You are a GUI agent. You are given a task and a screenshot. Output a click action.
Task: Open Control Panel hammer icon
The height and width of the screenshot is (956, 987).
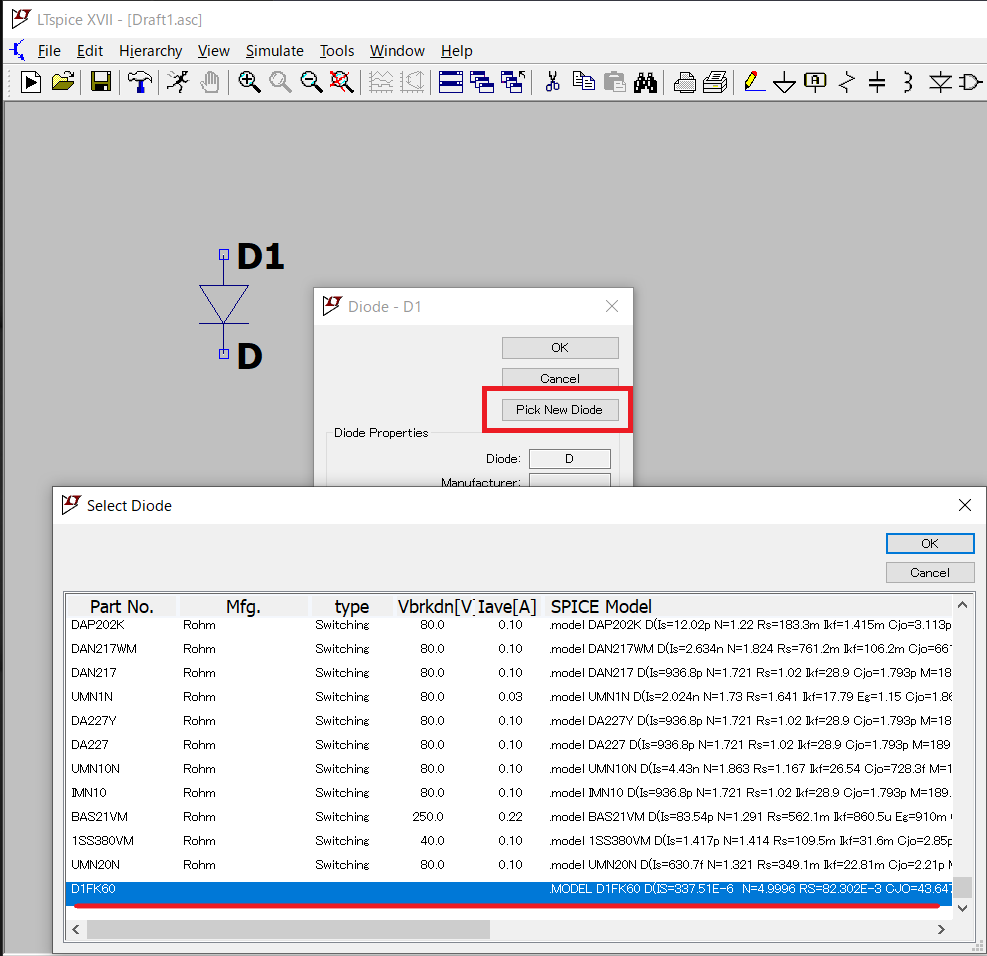tap(140, 82)
